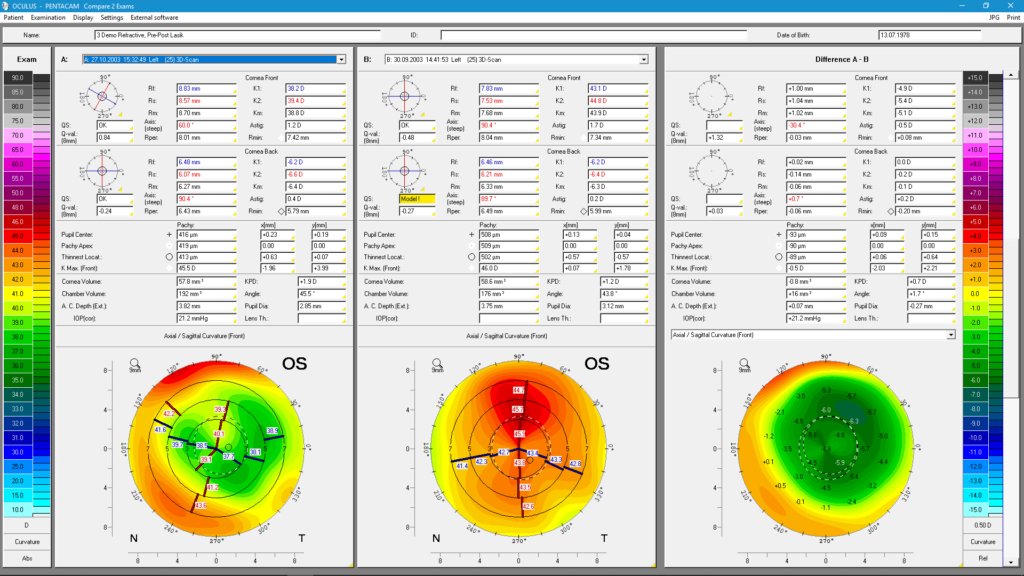Click the 9mm magnifier icon on map A
The height and width of the screenshot is (576, 1024).
click(x=135, y=365)
